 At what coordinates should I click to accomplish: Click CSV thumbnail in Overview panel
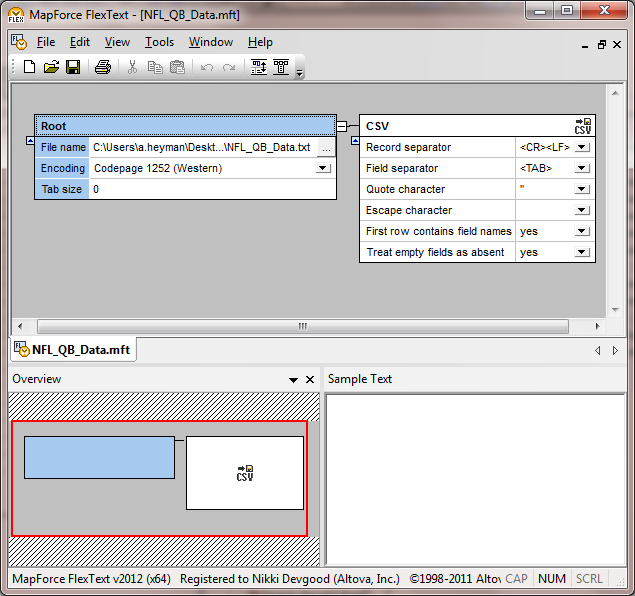pyautogui.click(x=245, y=473)
